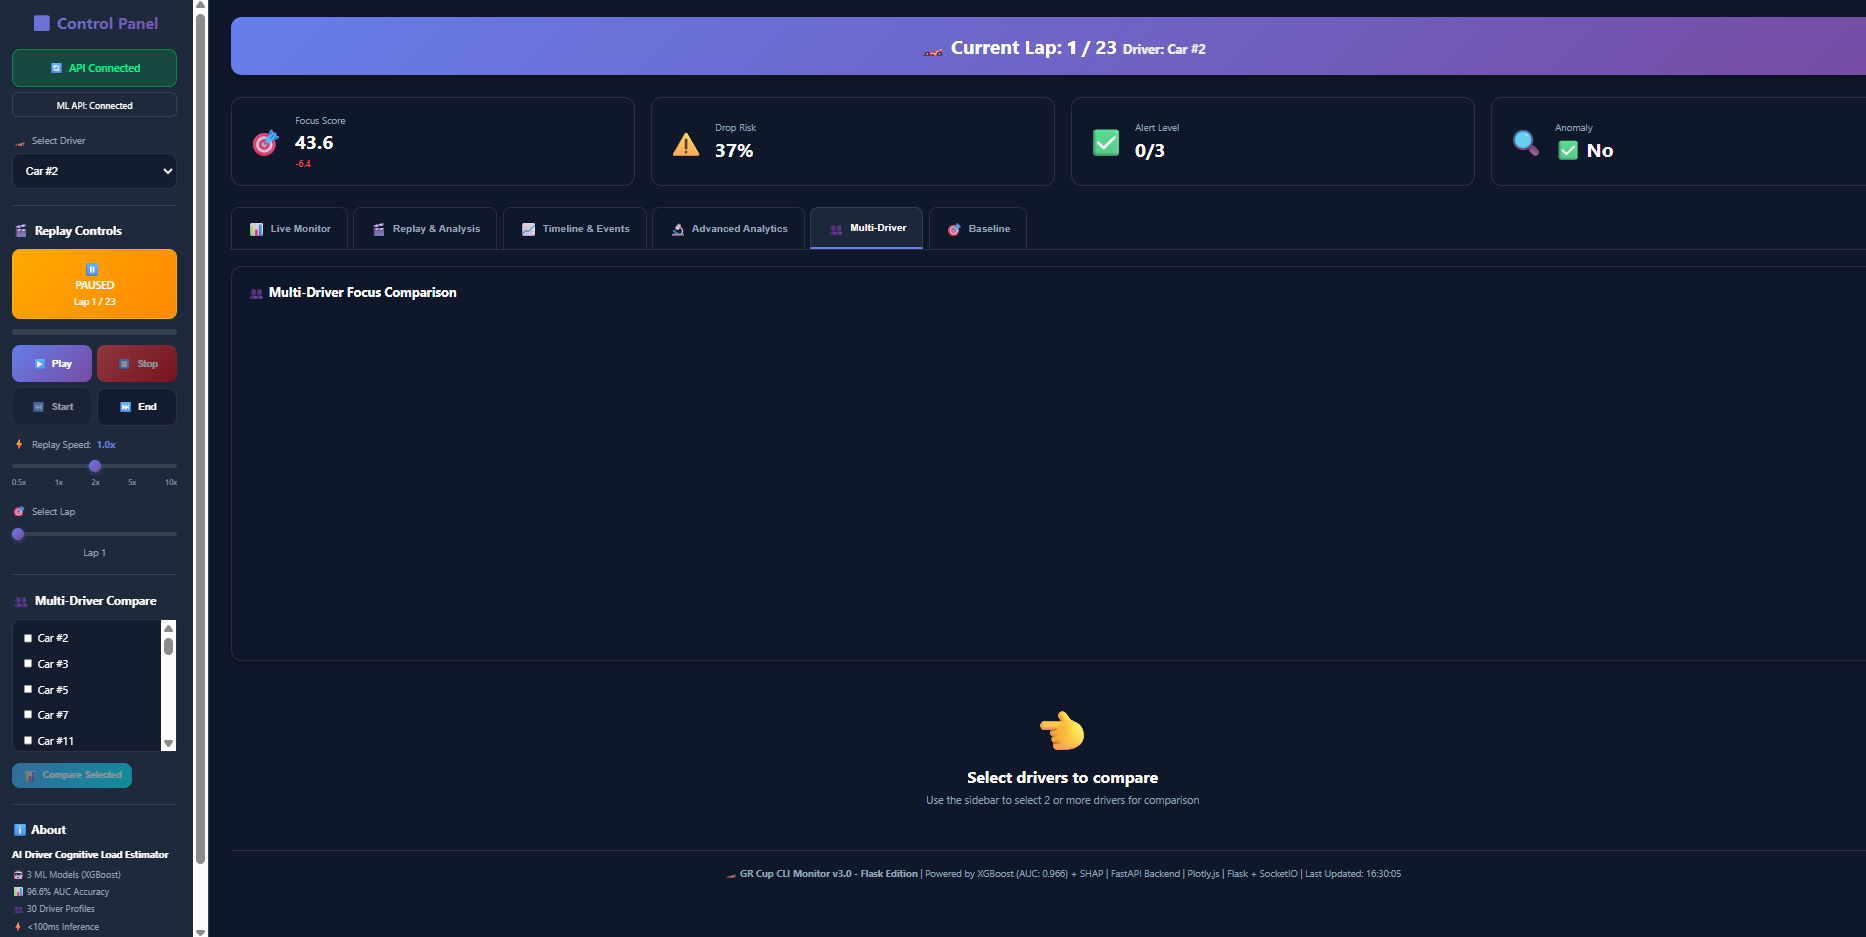Click the ML API: Connected status

coord(94,105)
